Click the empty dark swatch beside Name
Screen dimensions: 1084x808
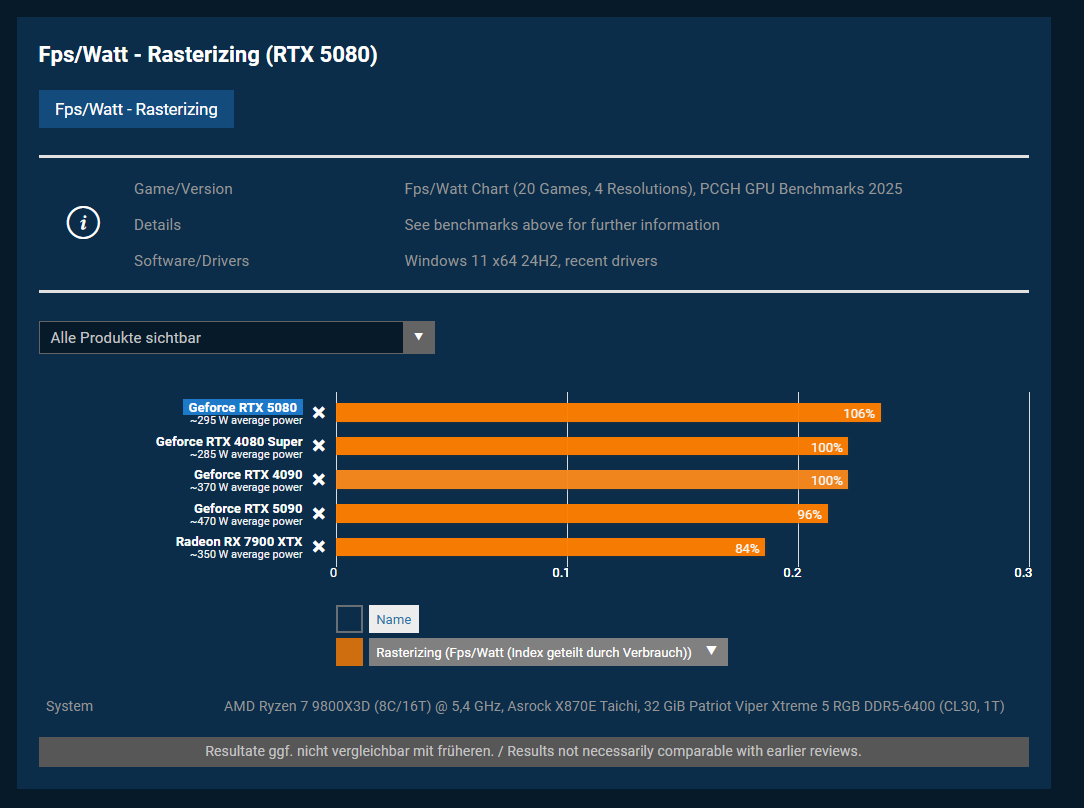(349, 619)
